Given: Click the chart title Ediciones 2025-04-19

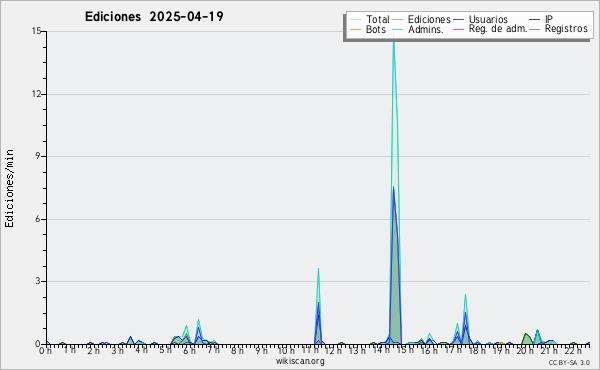Looking at the screenshot, I should 154,17.
